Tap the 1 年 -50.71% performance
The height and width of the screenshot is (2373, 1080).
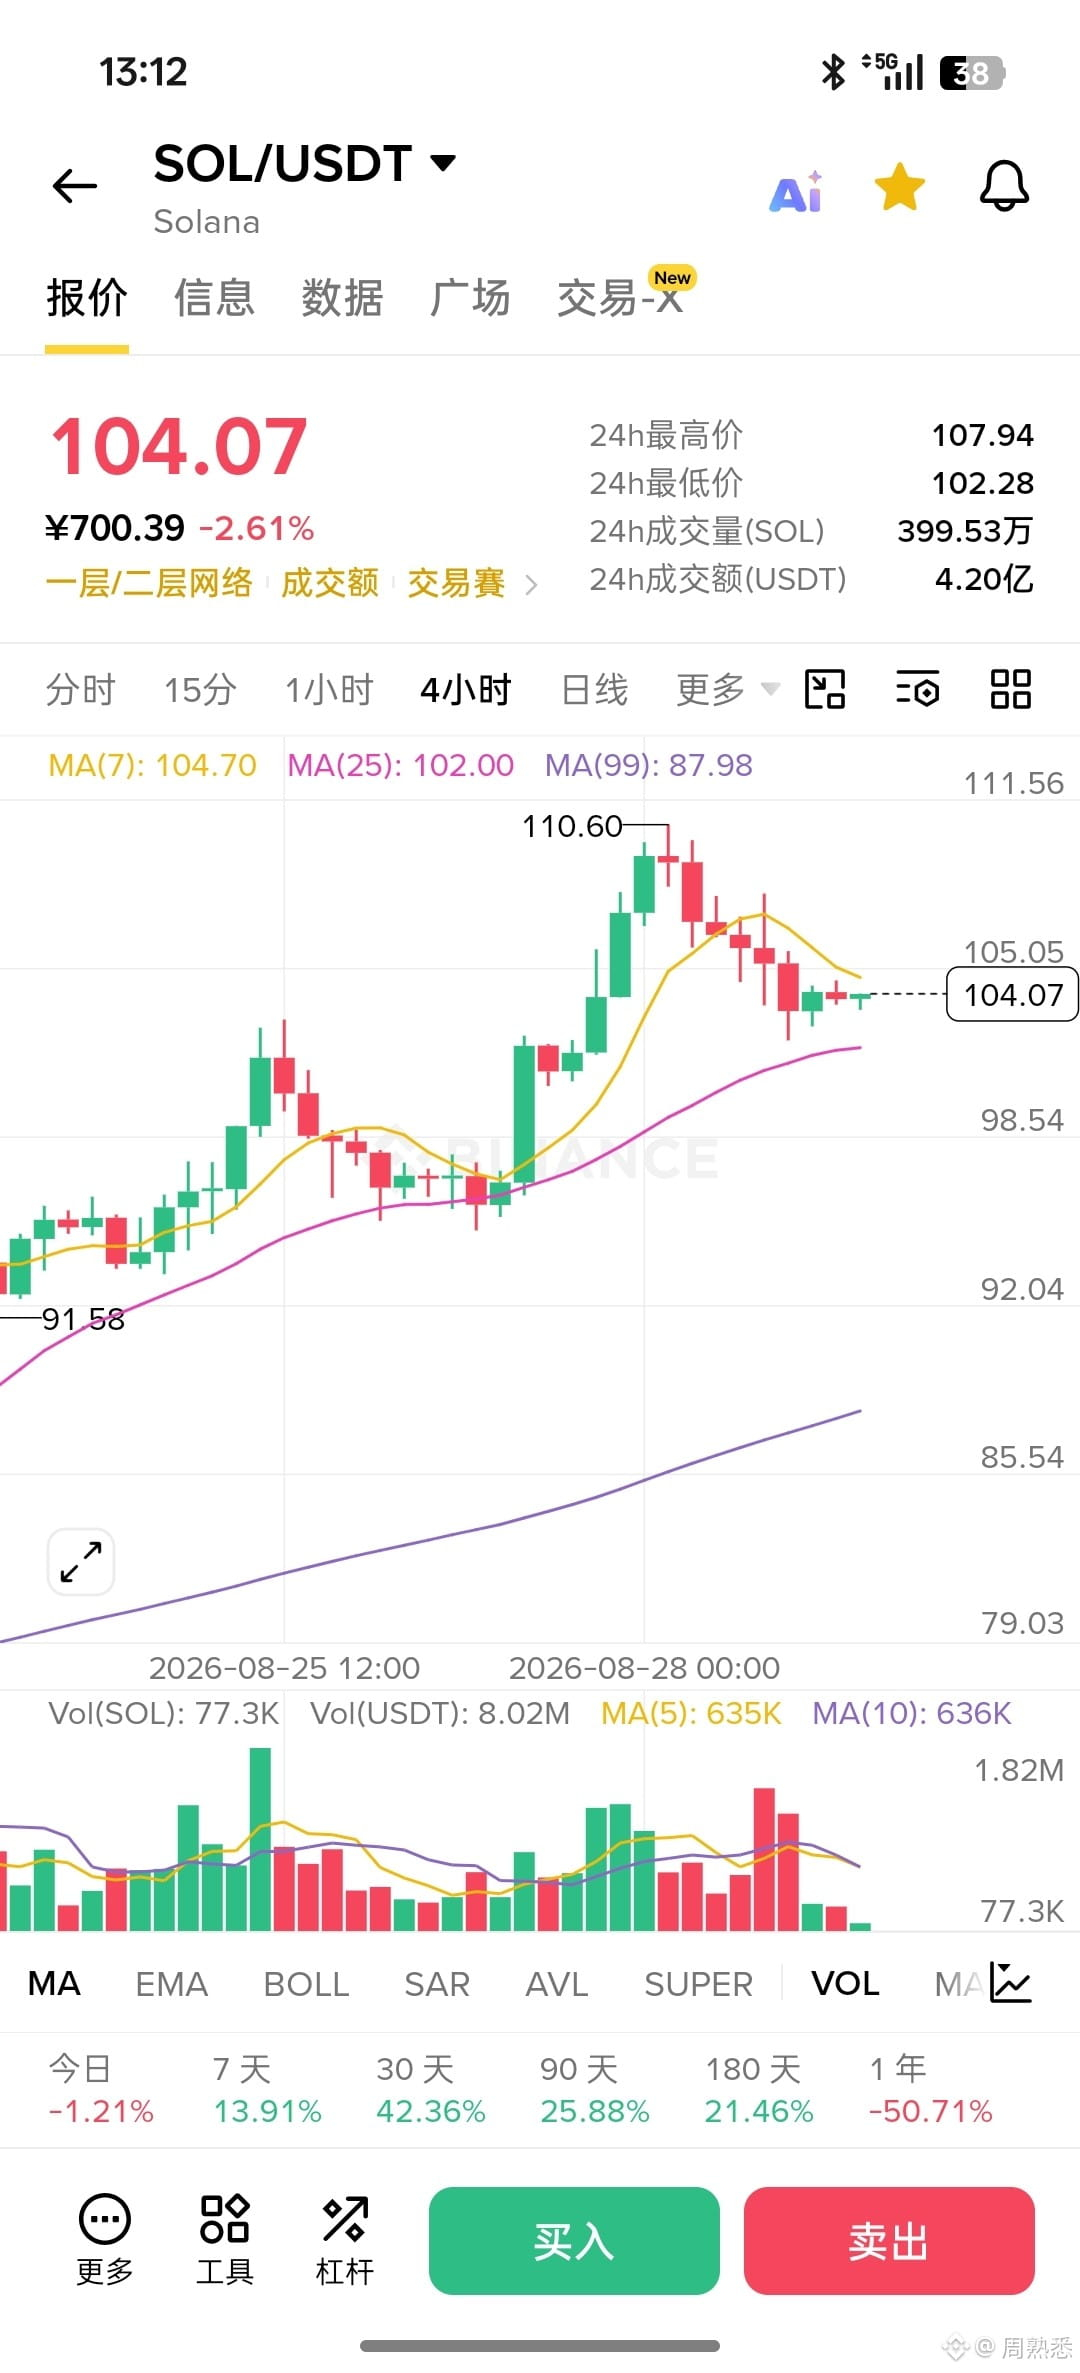[x=931, y=2089]
